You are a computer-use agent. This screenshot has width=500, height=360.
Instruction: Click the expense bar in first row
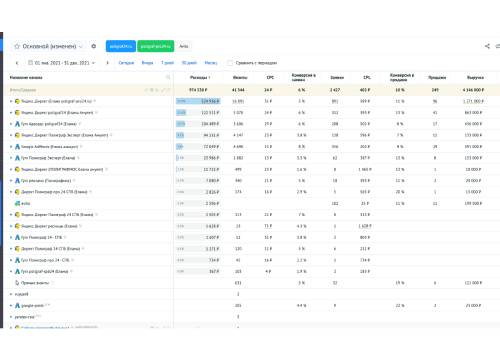click(198, 101)
